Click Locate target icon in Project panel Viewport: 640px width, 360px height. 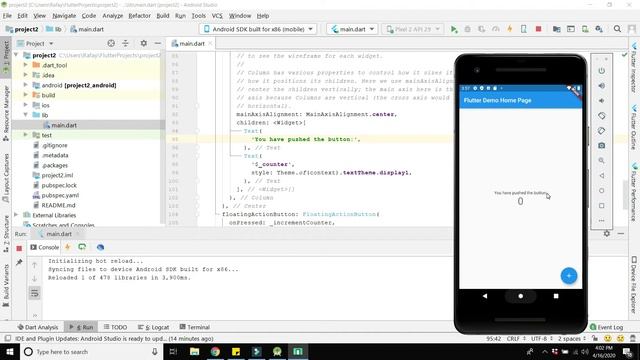(x=111, y=43)
